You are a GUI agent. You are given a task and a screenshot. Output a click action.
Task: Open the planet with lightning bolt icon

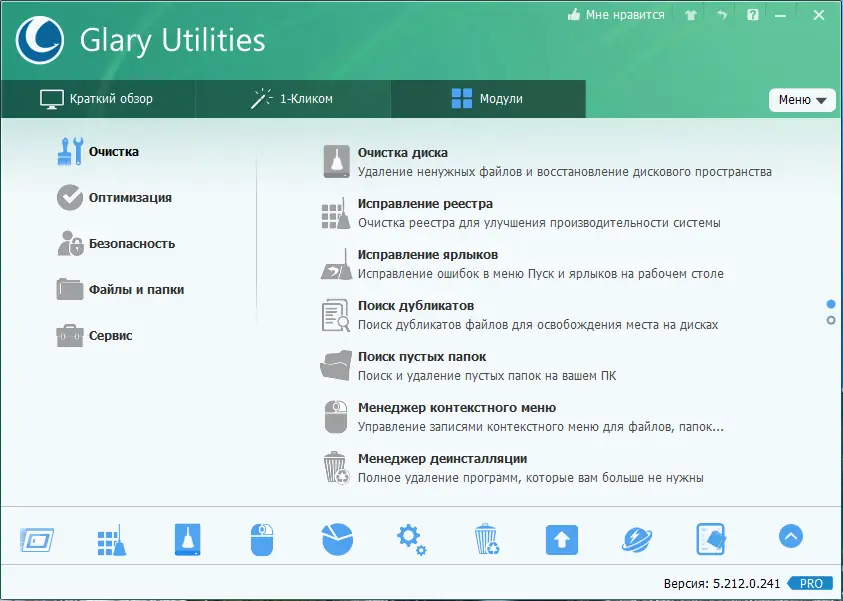point(637,540)
